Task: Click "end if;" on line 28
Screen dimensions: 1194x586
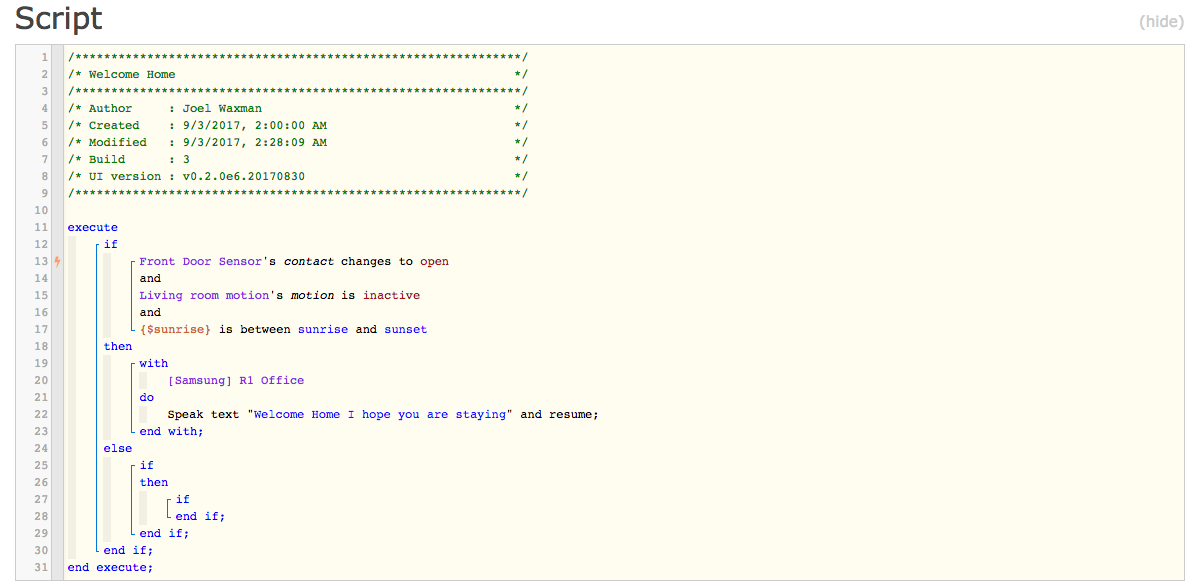Action: (200, 517)
